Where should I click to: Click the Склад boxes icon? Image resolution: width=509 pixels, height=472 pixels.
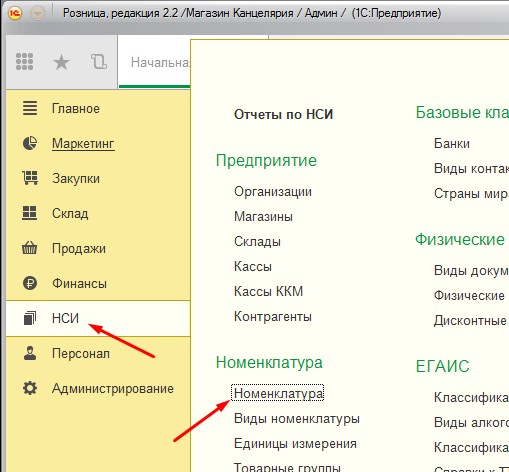[30, 213]
